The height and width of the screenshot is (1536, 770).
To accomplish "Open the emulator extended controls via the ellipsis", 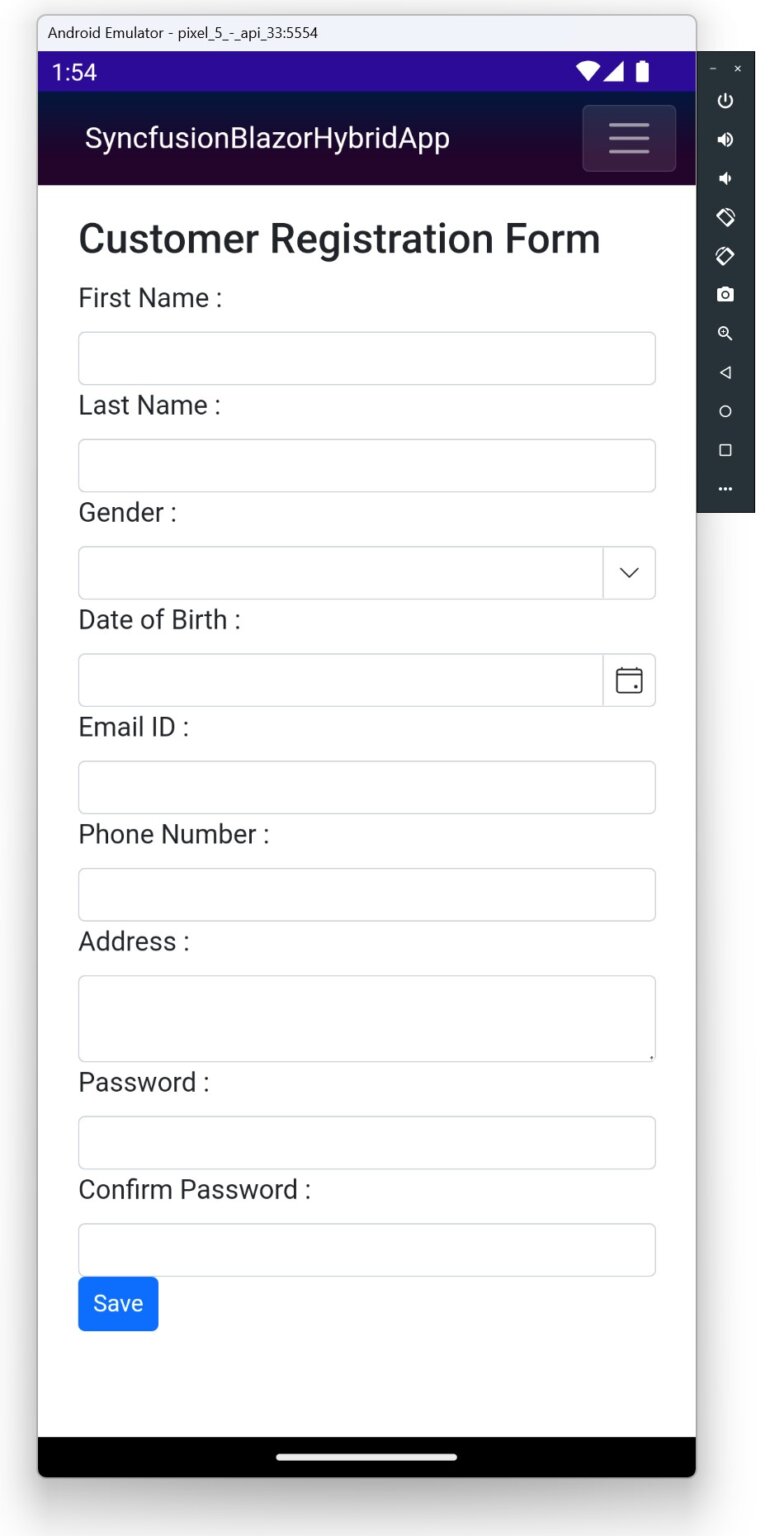I will click(x=725, y=489).
